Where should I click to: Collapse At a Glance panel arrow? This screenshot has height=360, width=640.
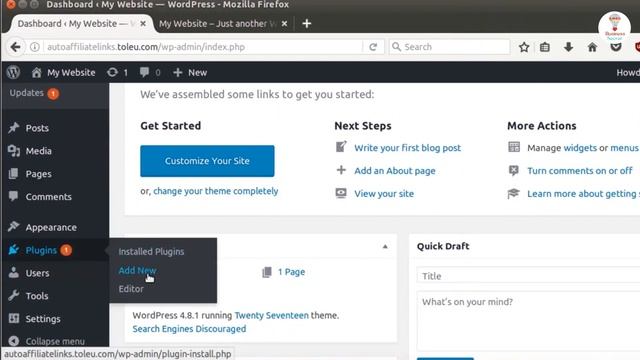click(385, 247)
